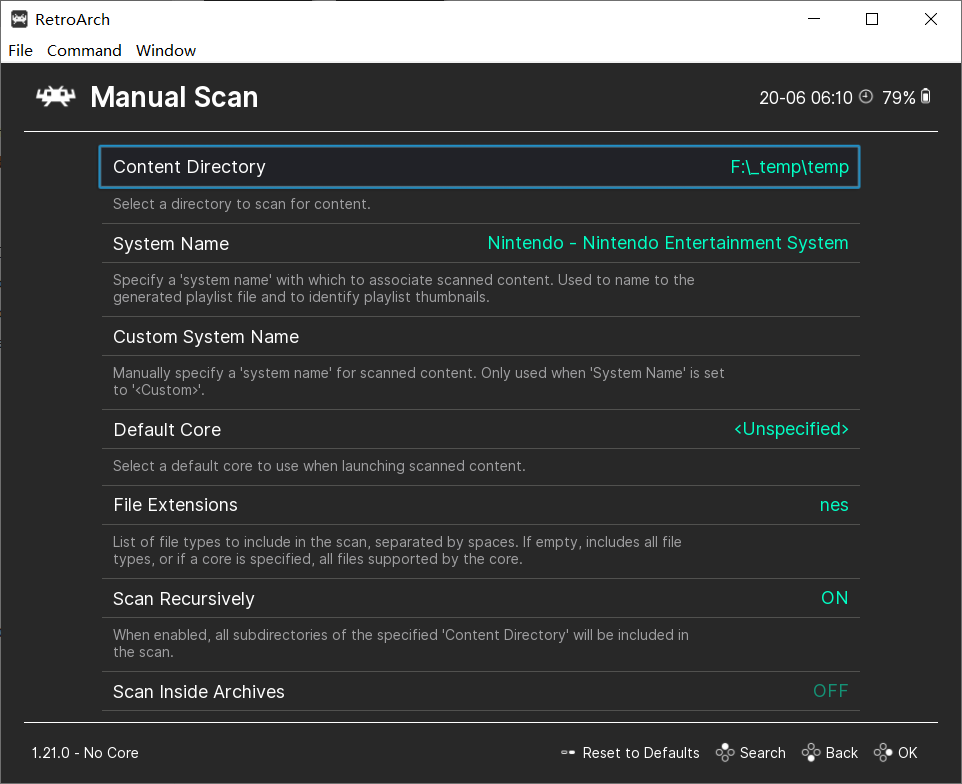
Task: Select the Scan Recursively row label
Action: click(183, 599)
